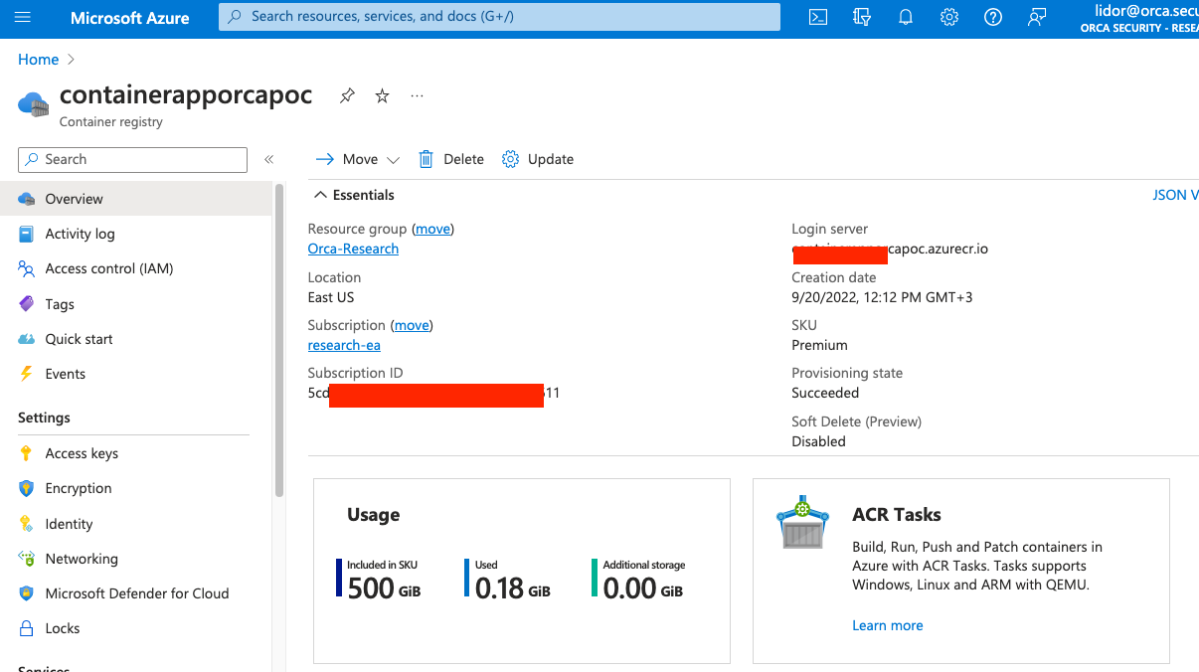Open the Orca-Research resource group link

coord(353,248)
